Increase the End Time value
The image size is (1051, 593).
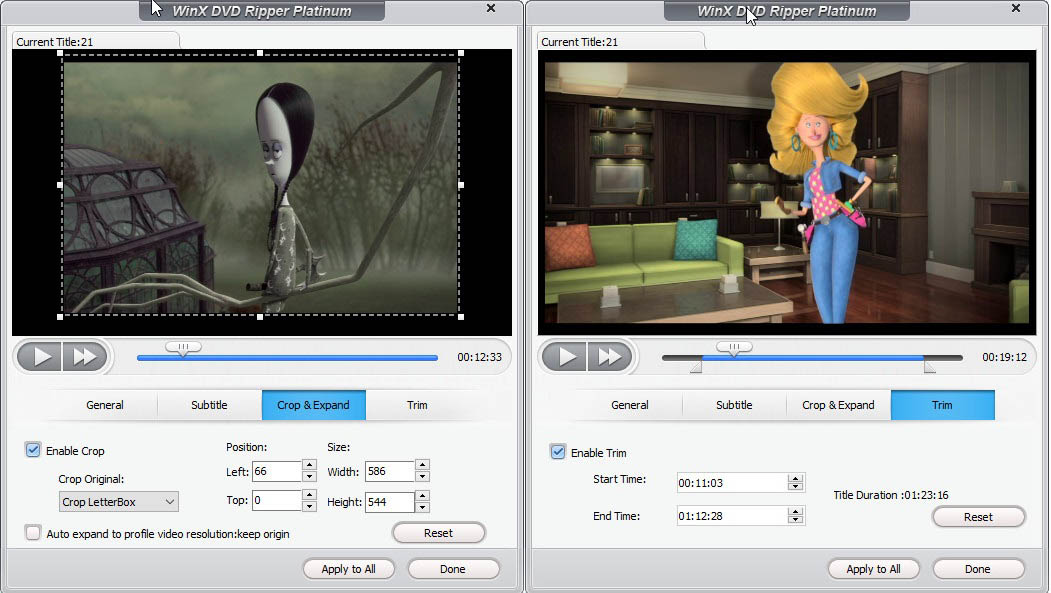tap(796, 511)
